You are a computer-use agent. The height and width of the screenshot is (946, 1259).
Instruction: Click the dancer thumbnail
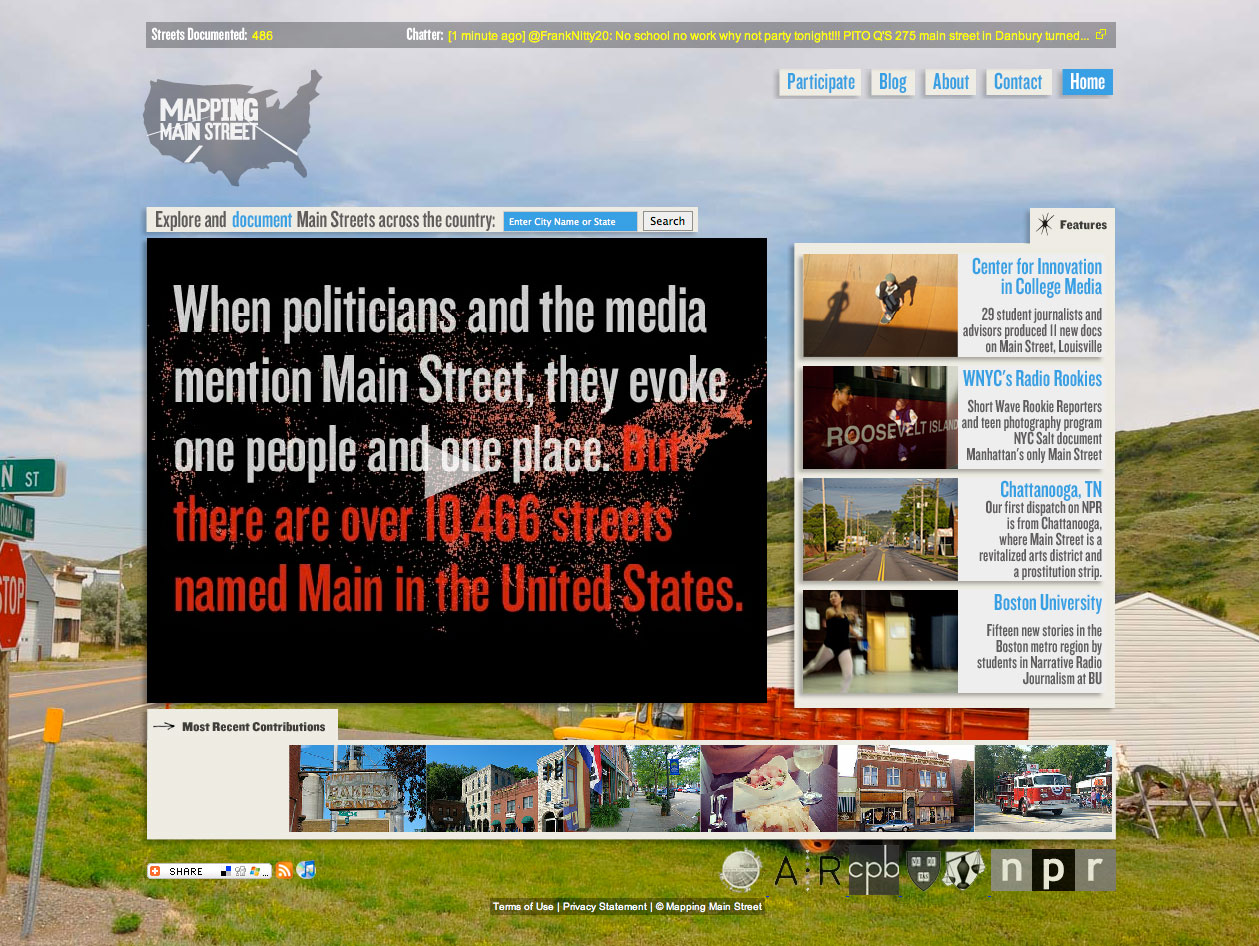tap(880, 641)
